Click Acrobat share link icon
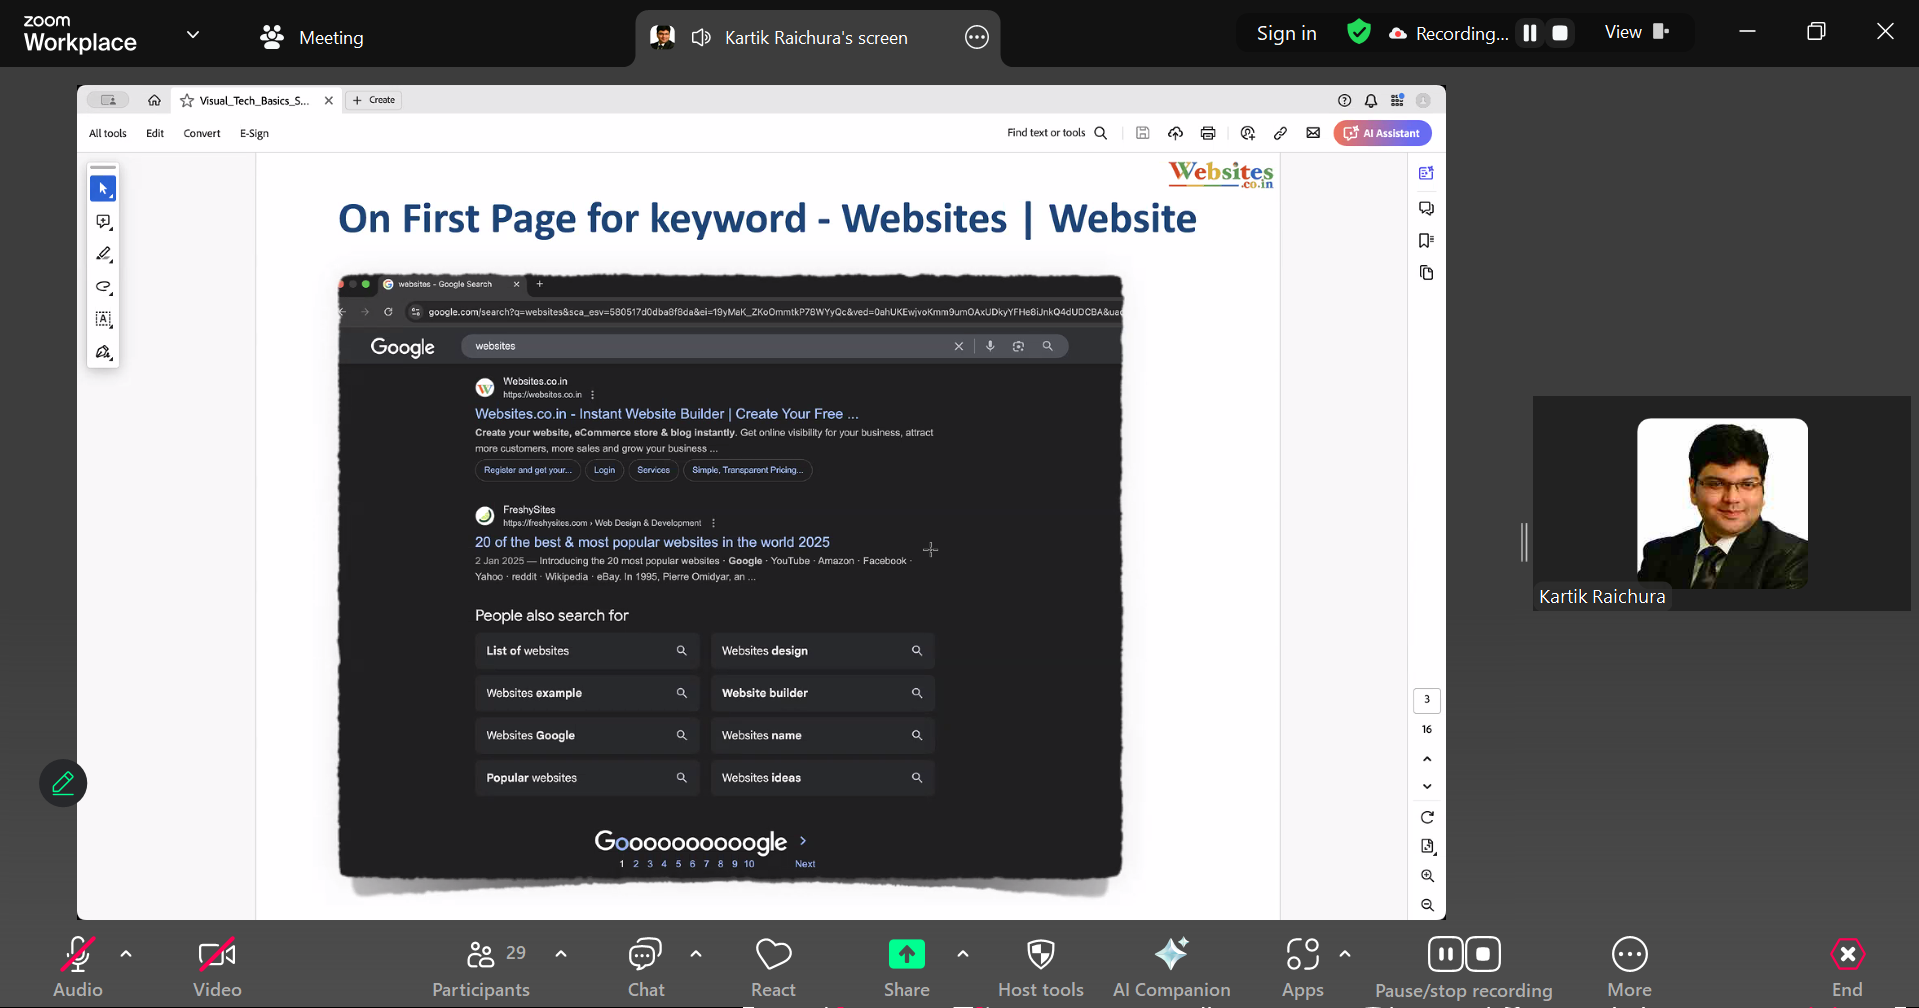Screen dimensions: 1919x1008 point(1280,133)
